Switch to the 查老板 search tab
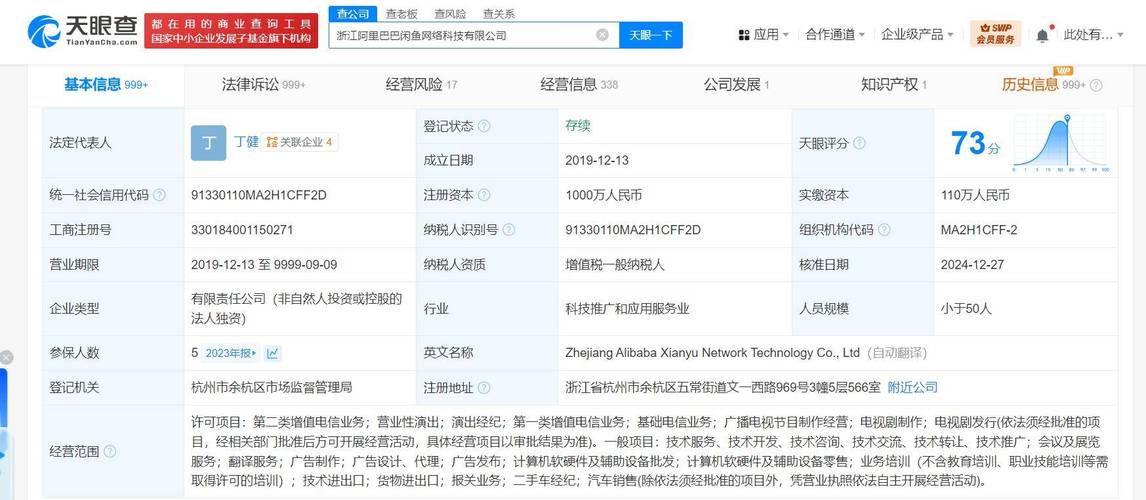The height and width of the screenshot is (500, 1146). [401, 14]
